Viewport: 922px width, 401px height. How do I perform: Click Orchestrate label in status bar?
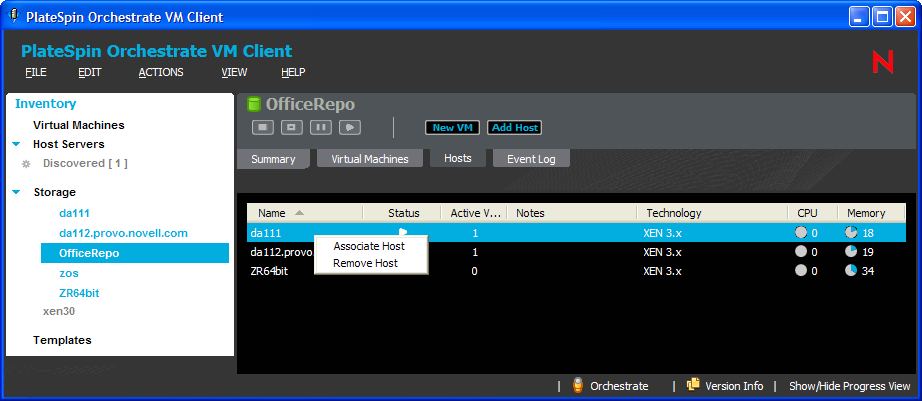click(619, 386)
